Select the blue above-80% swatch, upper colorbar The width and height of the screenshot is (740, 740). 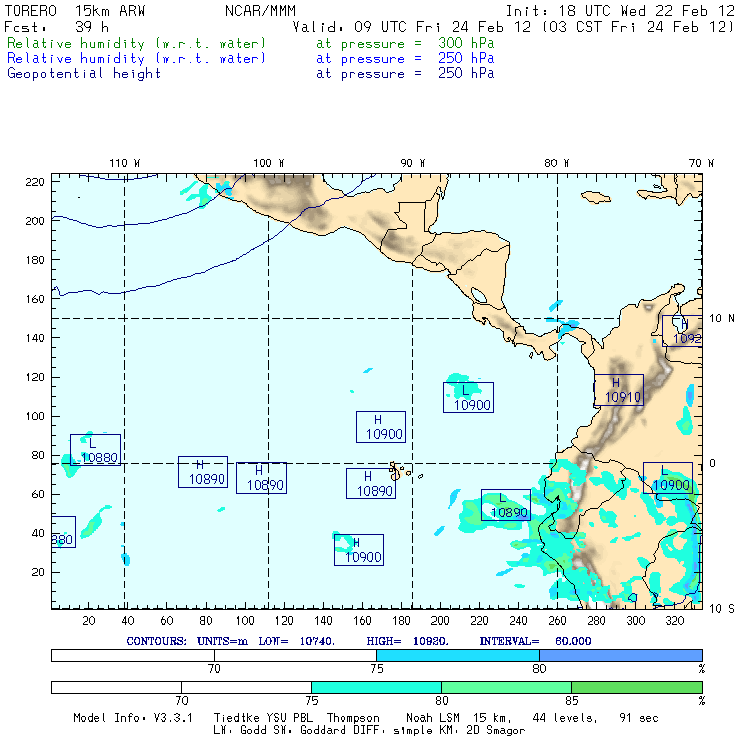click(x=621, y=655)
